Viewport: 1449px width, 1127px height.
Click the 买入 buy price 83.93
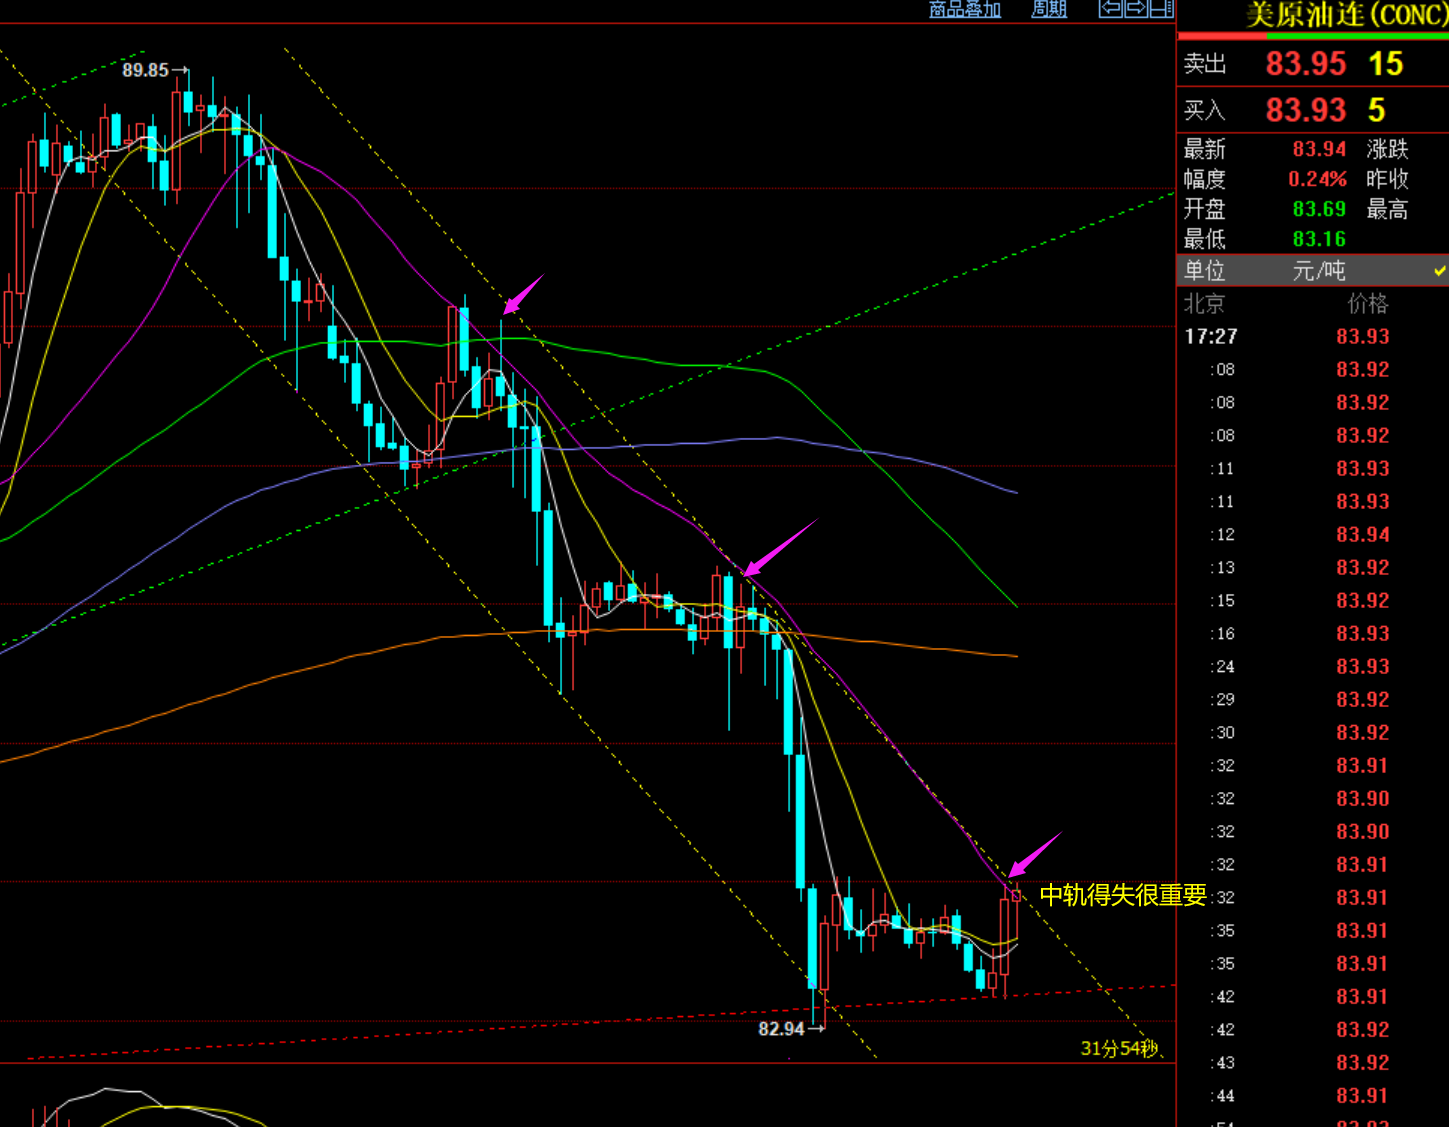(1306, 110)
